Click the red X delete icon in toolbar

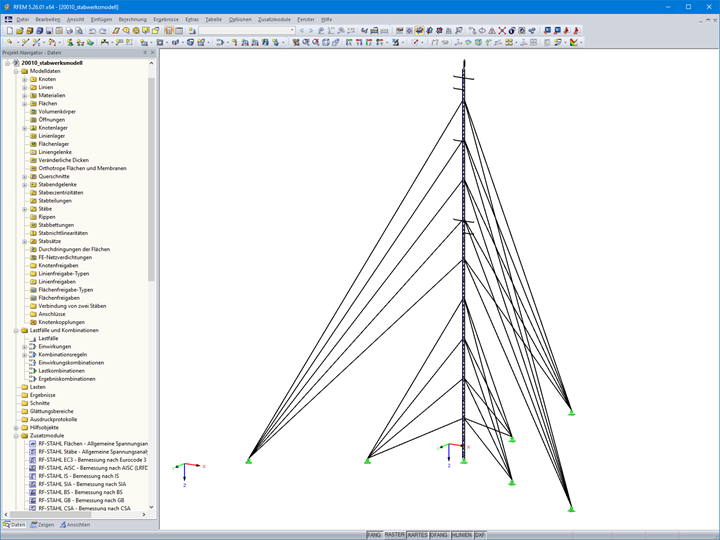coord(502,30)
